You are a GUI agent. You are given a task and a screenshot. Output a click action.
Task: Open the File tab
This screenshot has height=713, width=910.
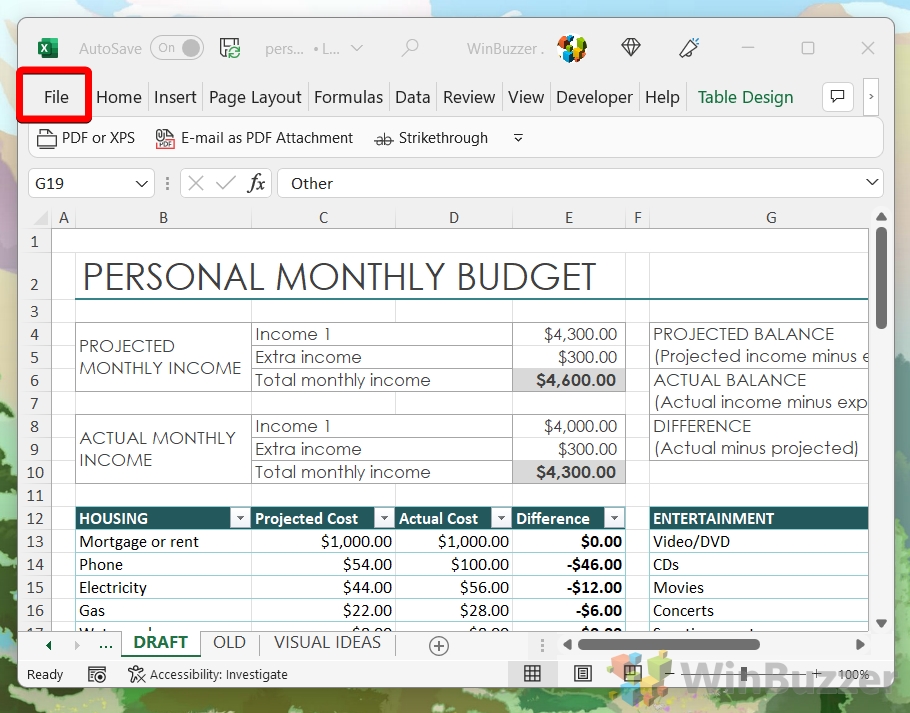pos(56,97)
